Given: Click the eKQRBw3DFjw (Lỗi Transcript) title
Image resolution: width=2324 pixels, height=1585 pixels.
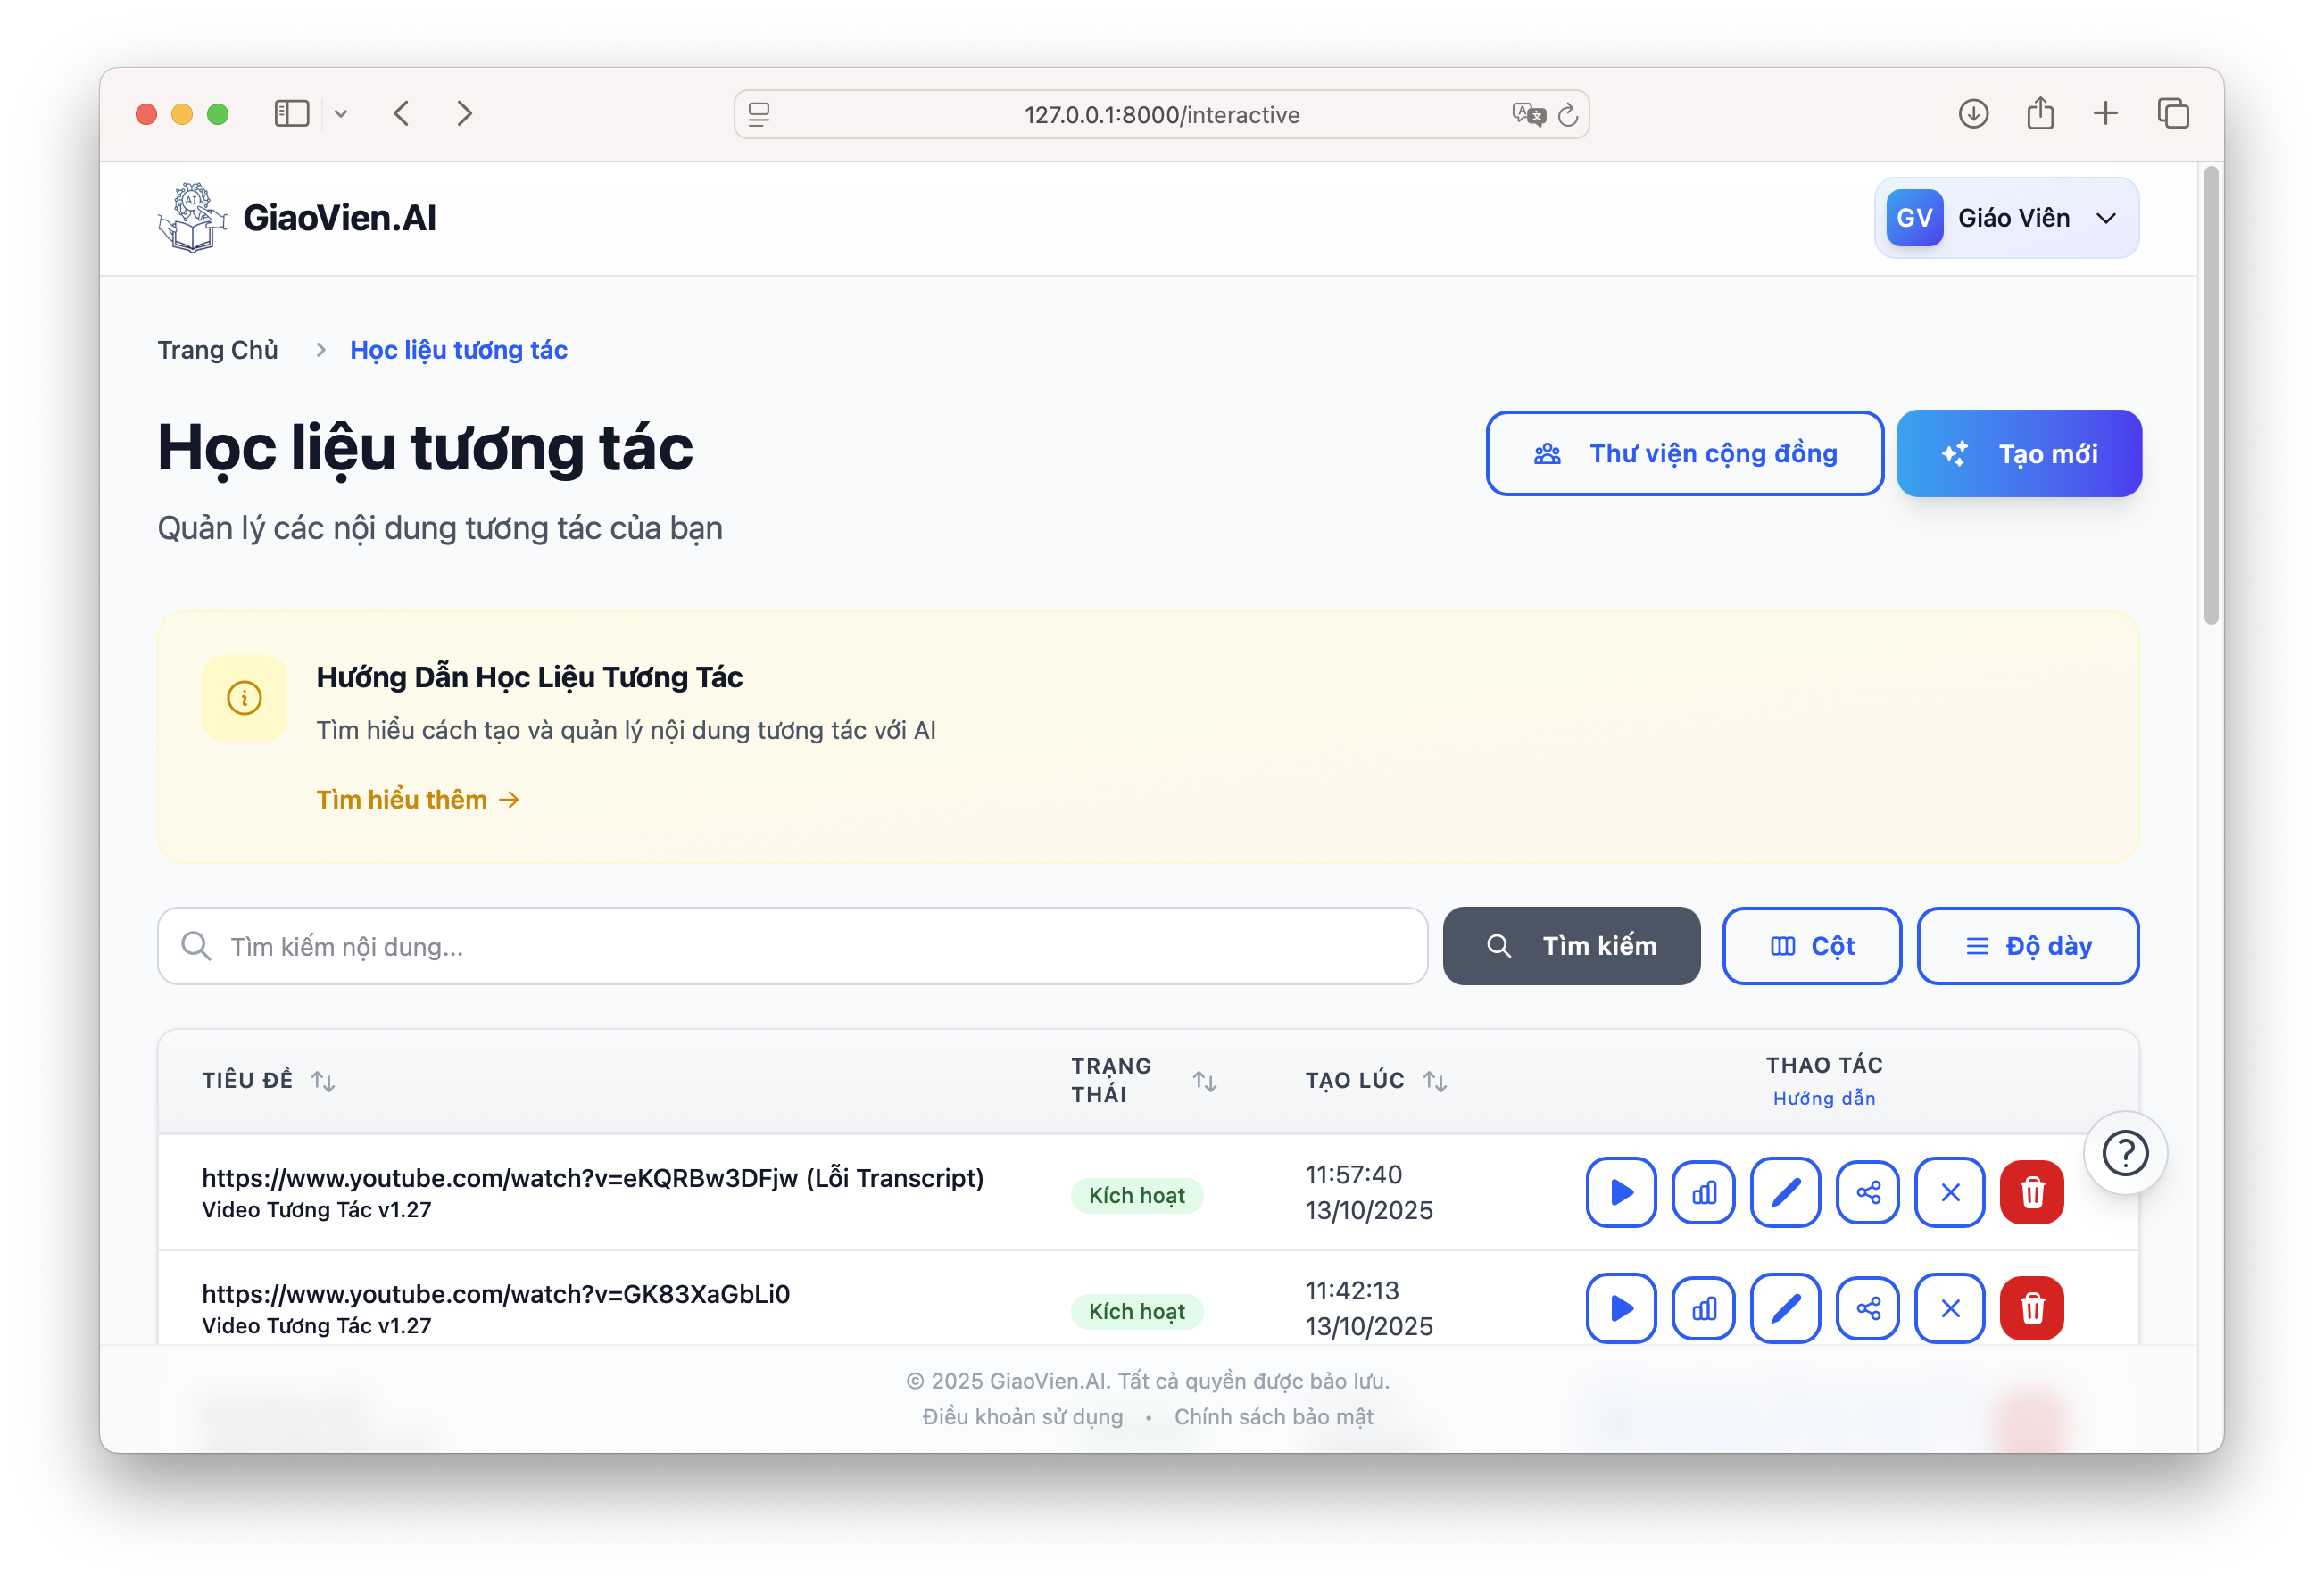Looking at the screenshot, I should click(x=593, y=1178).
